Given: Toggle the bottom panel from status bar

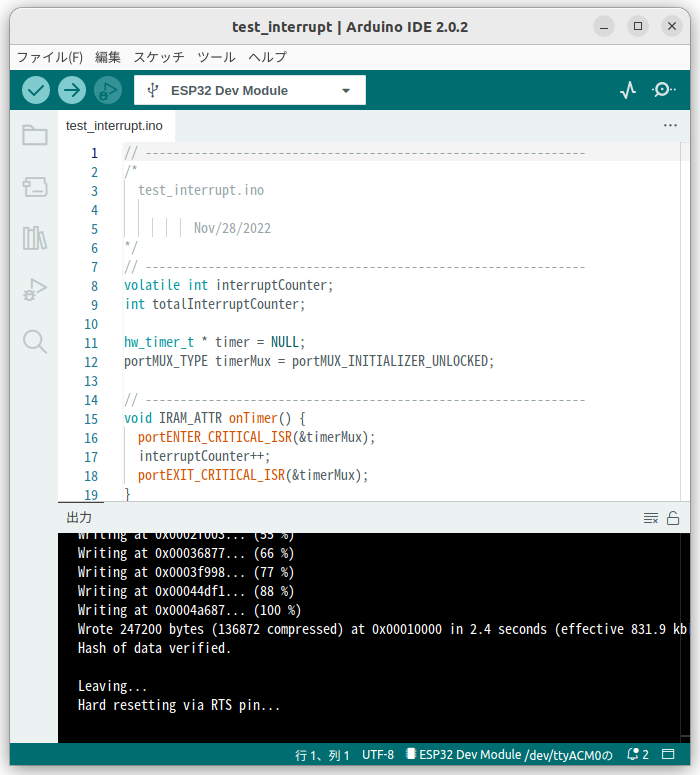Looking at the screenshot, I should [668, 754].
